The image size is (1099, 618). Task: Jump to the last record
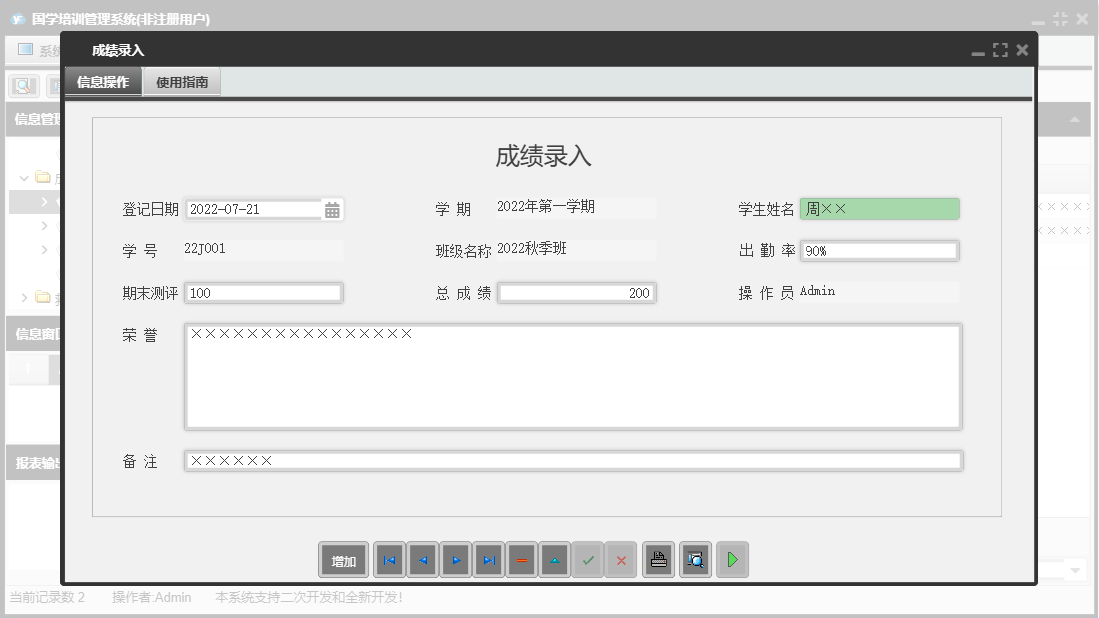pyautogui.click(x=489, y=560)
